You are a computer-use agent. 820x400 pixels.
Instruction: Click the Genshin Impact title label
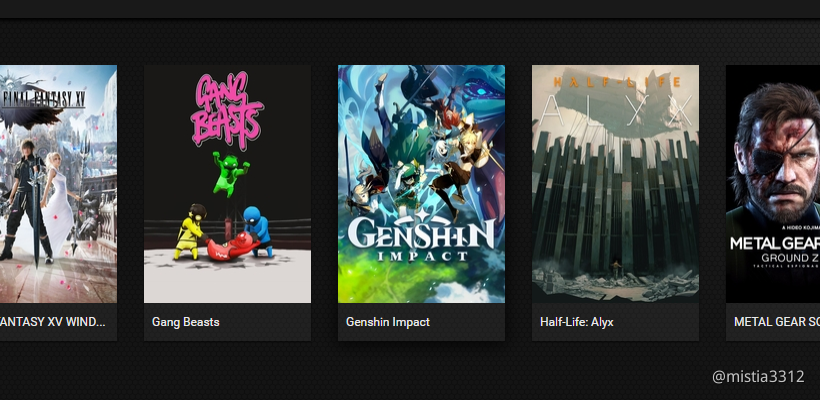pos(388,322)
